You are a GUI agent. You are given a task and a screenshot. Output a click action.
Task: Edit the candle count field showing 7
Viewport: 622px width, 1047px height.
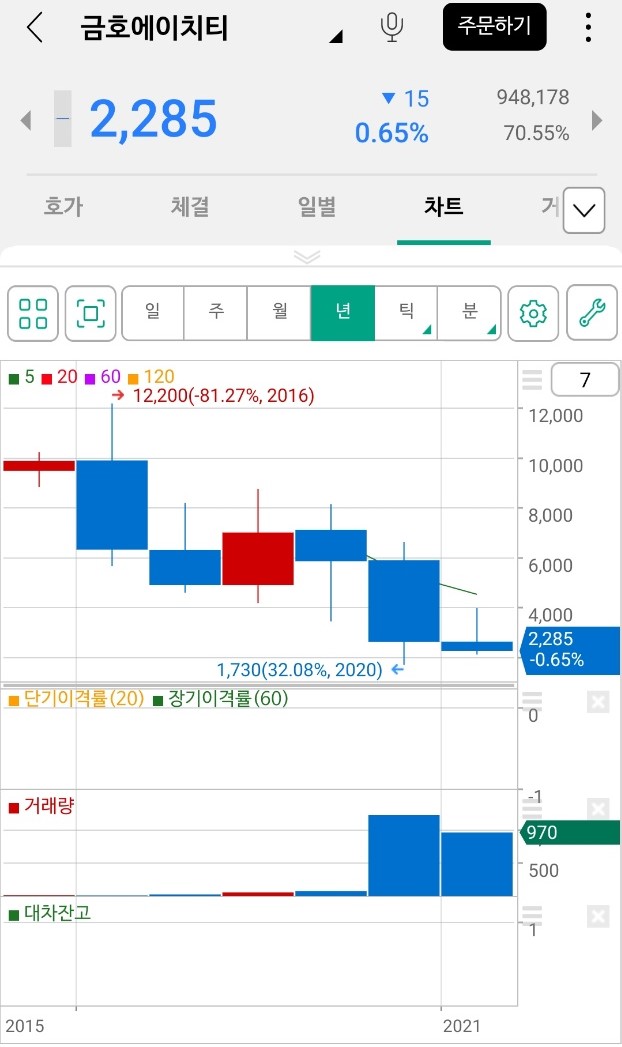coord(585,380)
